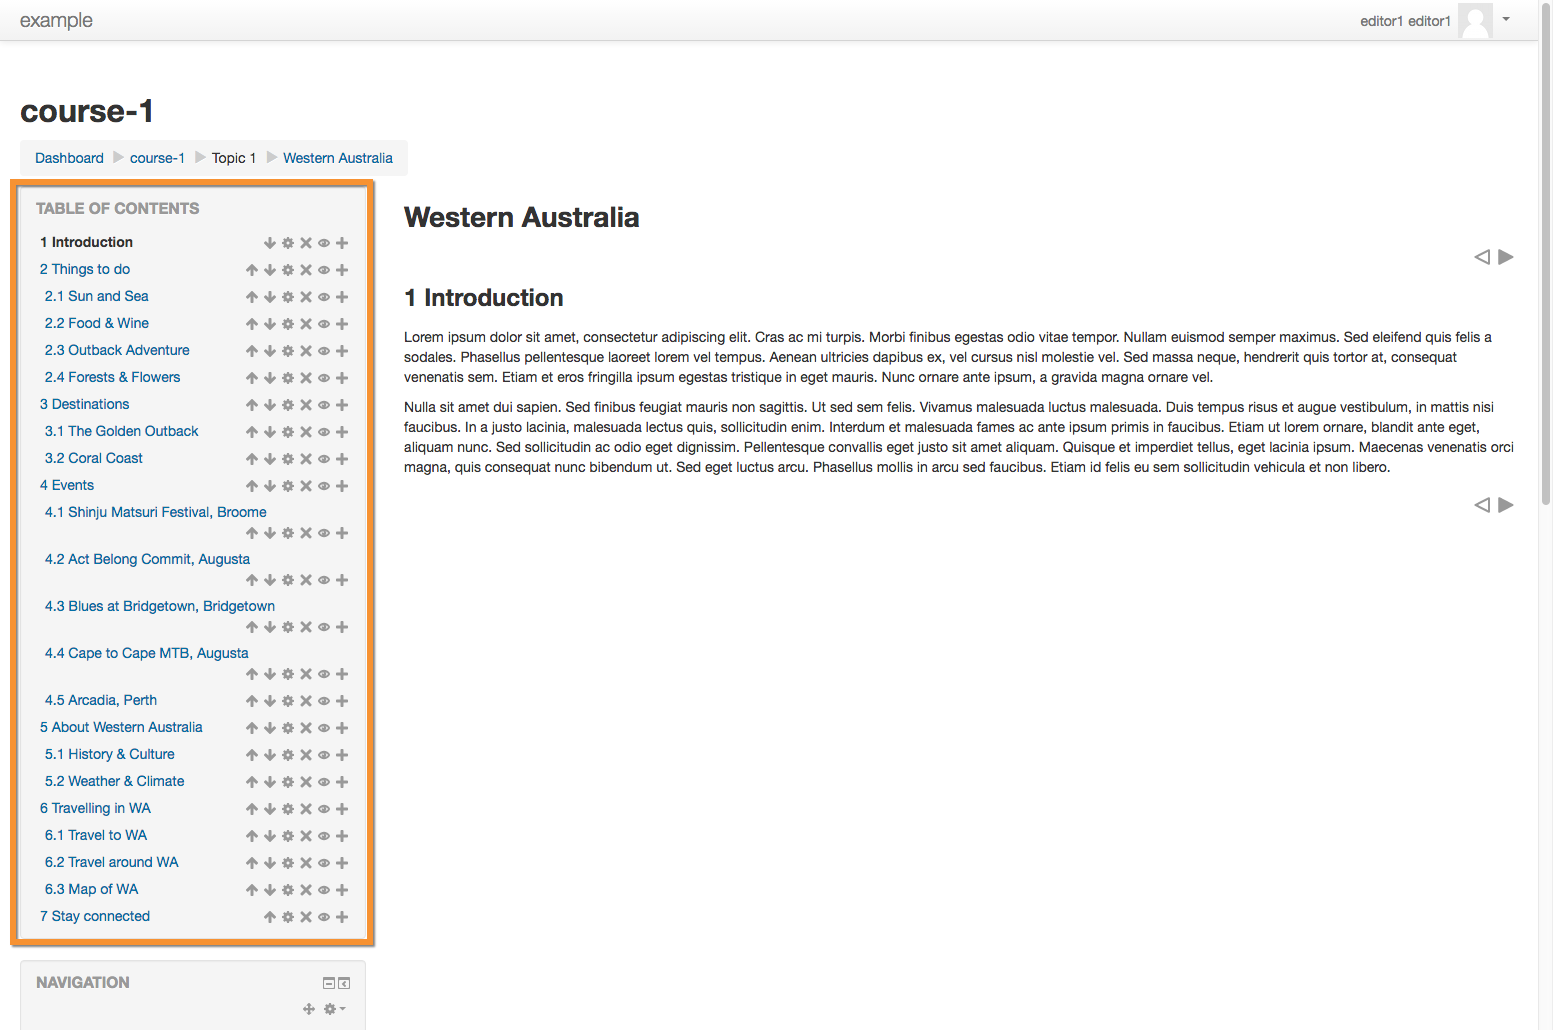Open chapter 3.1 The Golden Outback
The width and height of the screenshot is (1553, 1030).
tap(122, 431)
